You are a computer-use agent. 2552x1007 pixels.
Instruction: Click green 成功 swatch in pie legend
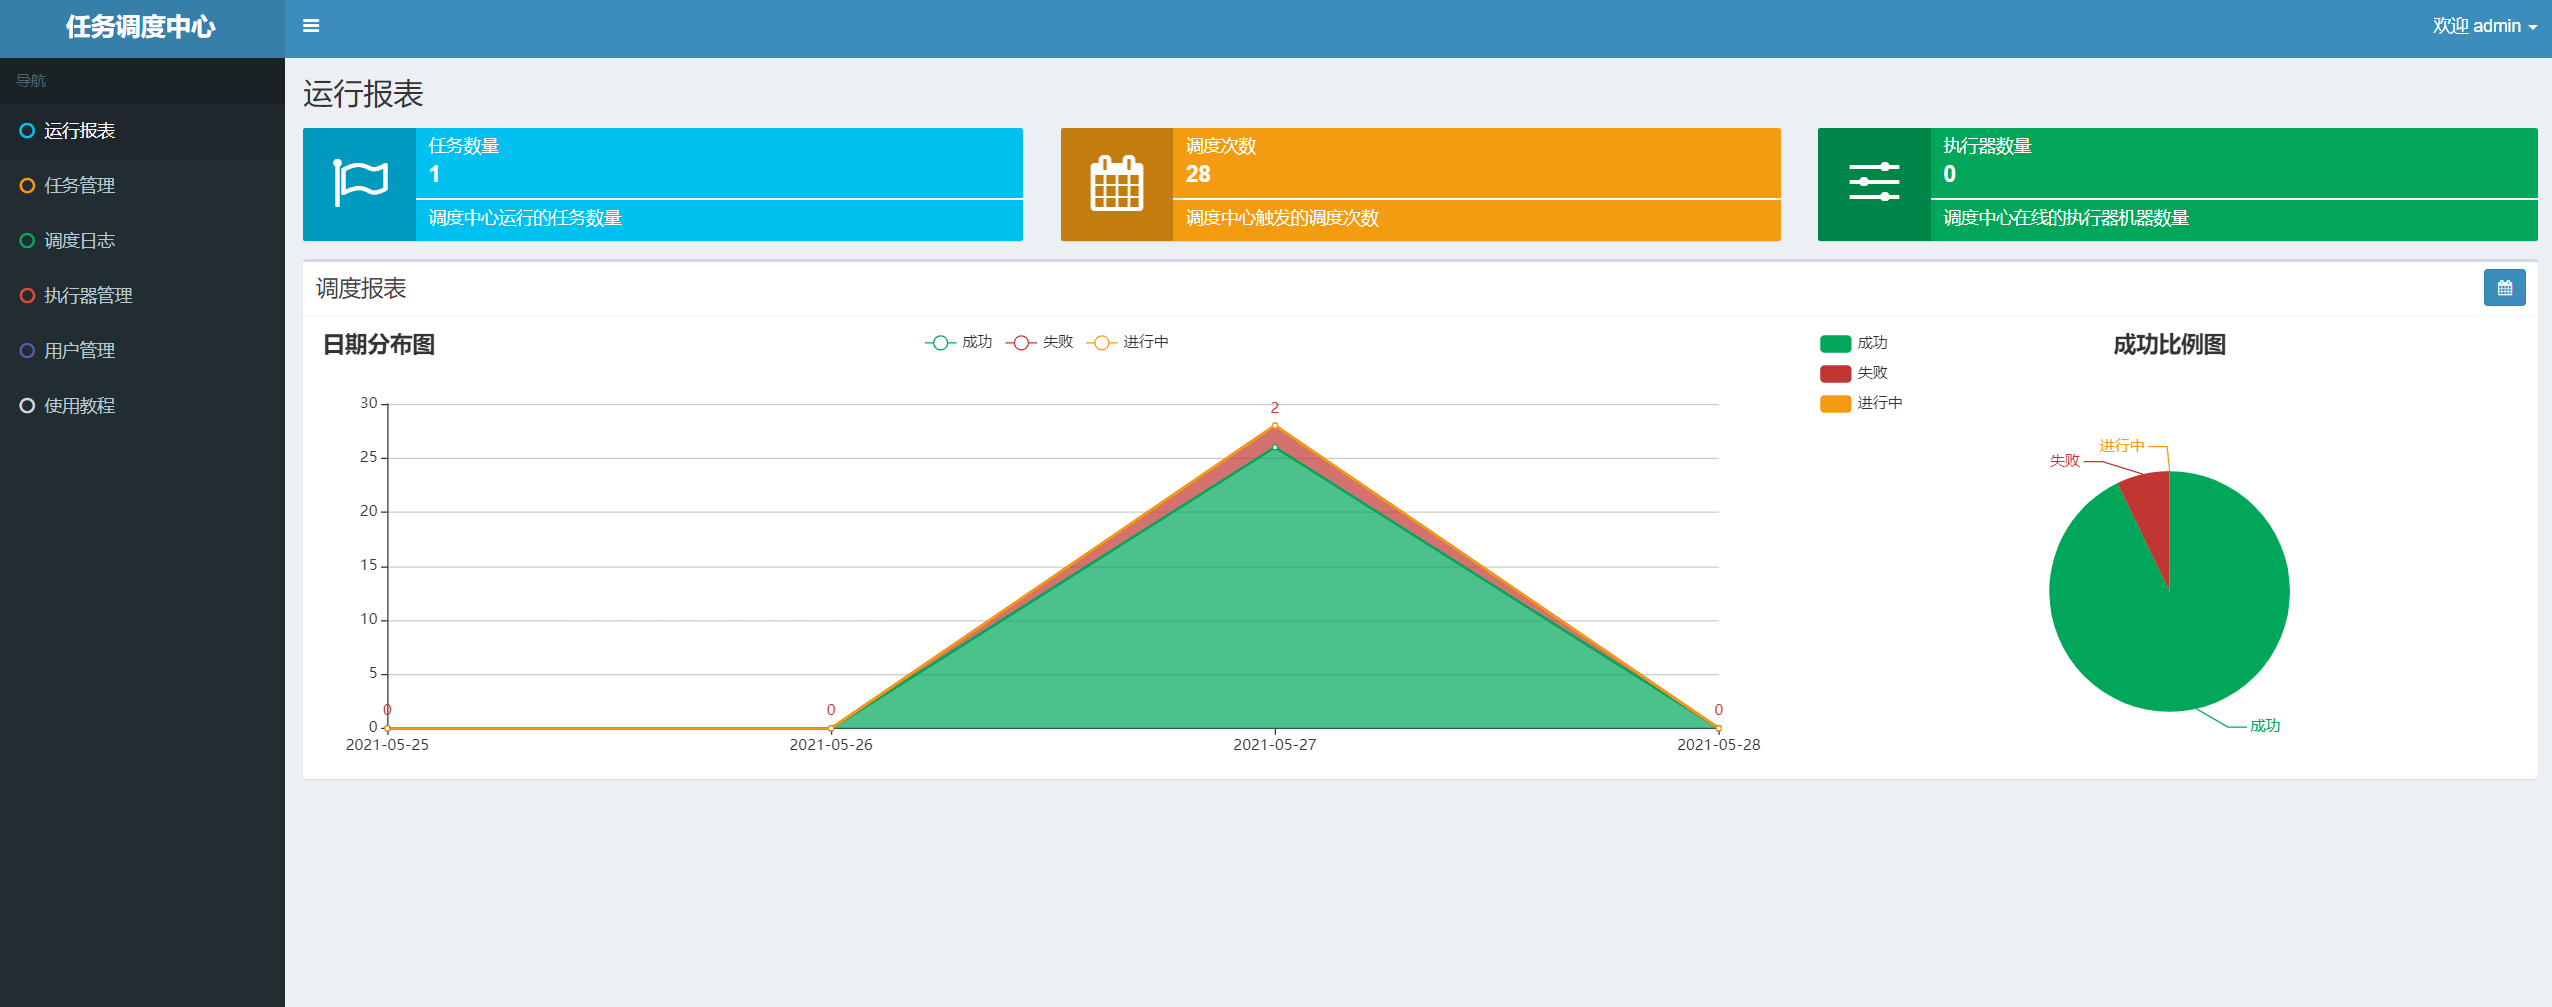pos(1835,344)
